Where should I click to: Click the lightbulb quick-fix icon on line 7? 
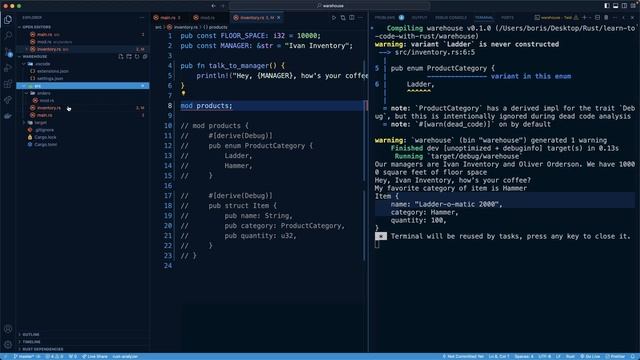pyautogui.click(x=183, y=93)
